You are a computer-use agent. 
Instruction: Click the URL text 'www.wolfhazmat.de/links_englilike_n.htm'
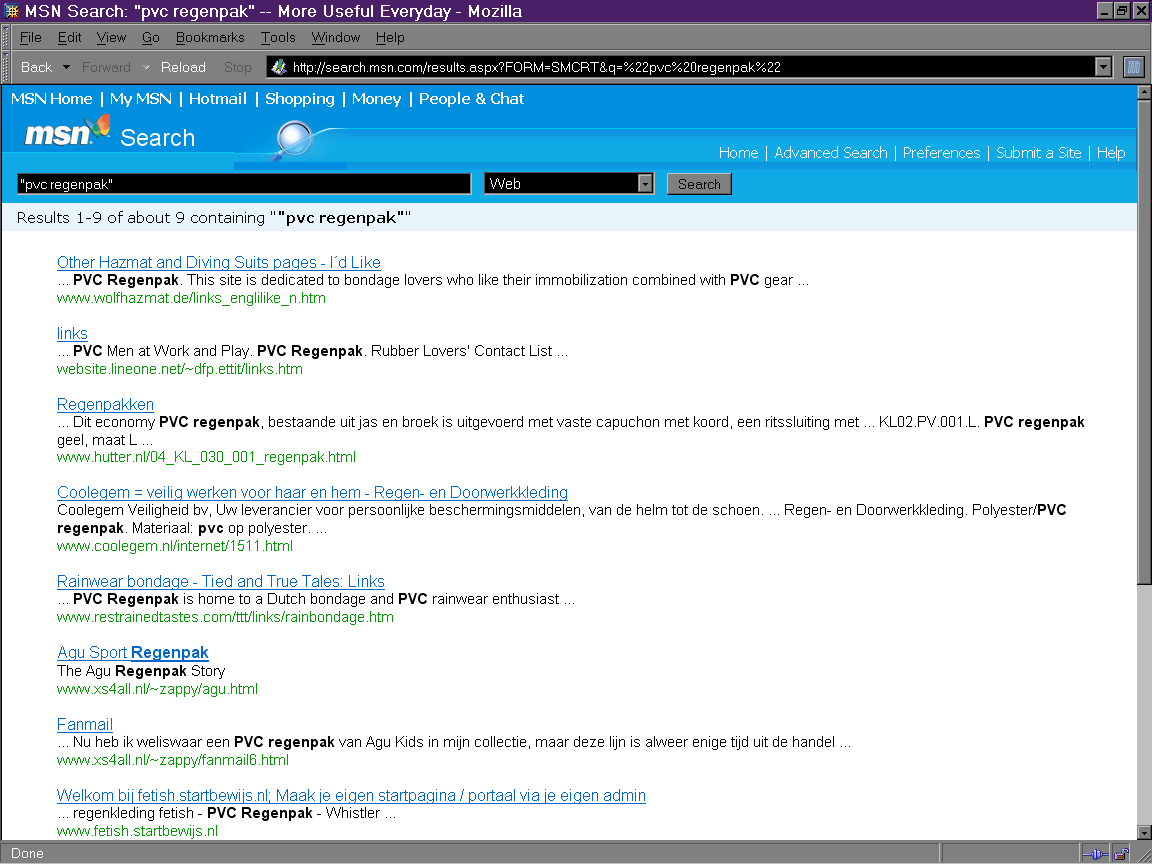191,298
